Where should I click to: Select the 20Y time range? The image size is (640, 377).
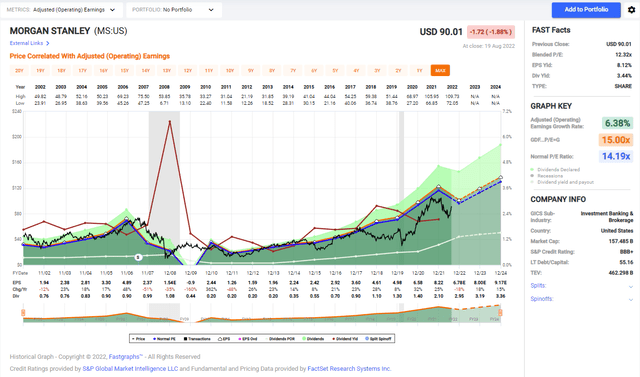coord(19,71)
